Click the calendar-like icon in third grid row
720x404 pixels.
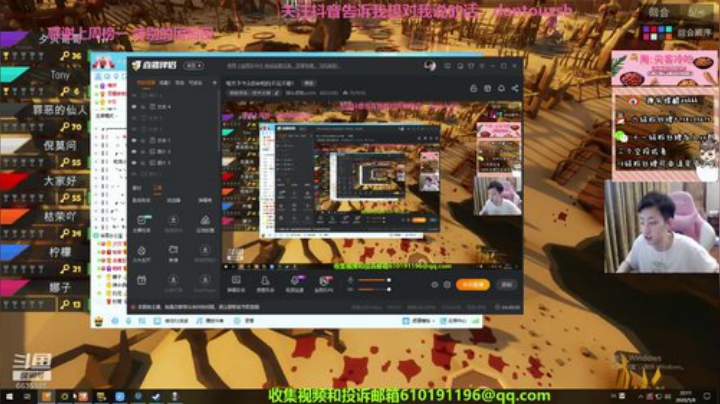[x=141, y=281]
